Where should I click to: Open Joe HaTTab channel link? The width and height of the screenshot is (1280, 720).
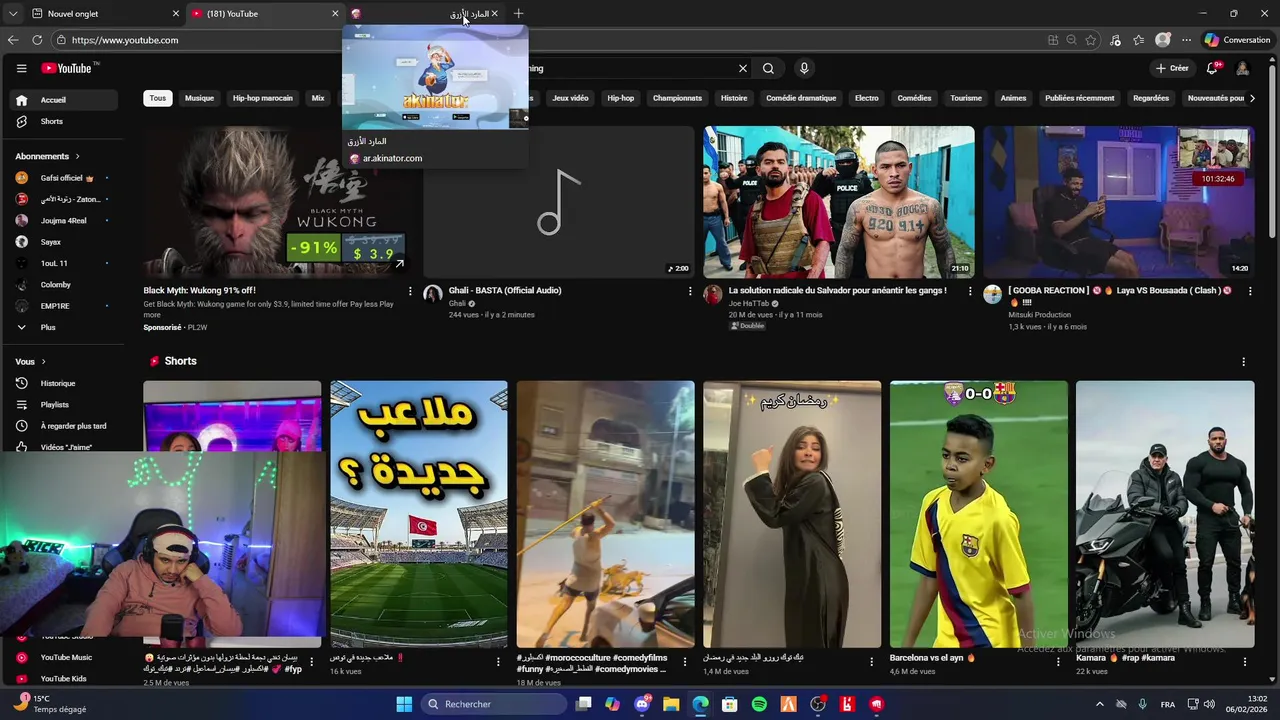point(749,303)
